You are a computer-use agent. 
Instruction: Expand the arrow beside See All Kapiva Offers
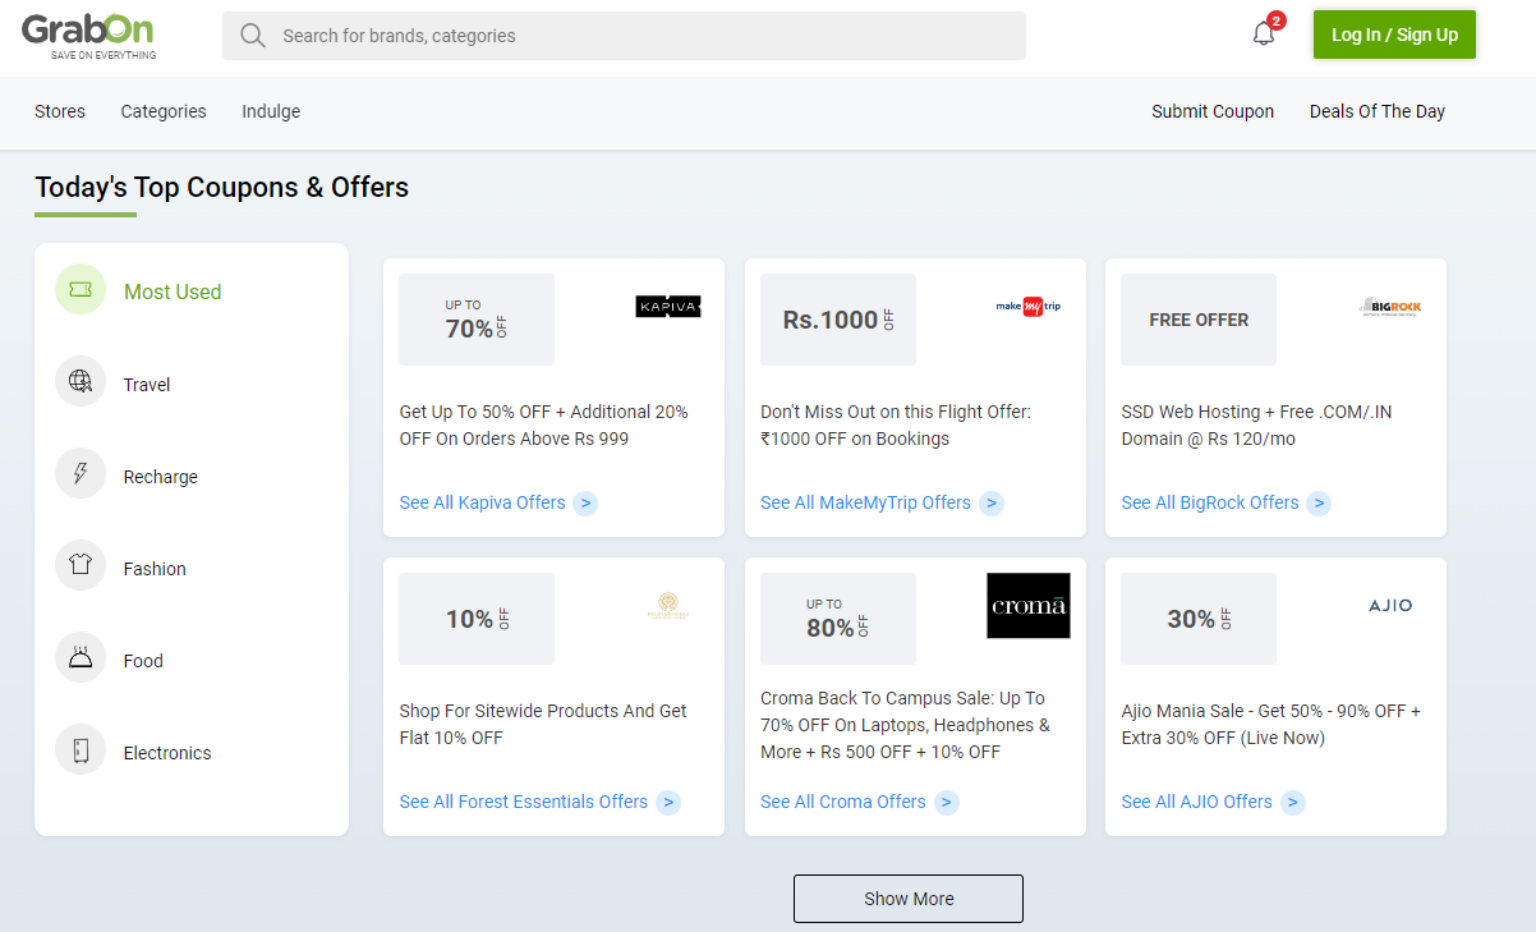point(585,503)
